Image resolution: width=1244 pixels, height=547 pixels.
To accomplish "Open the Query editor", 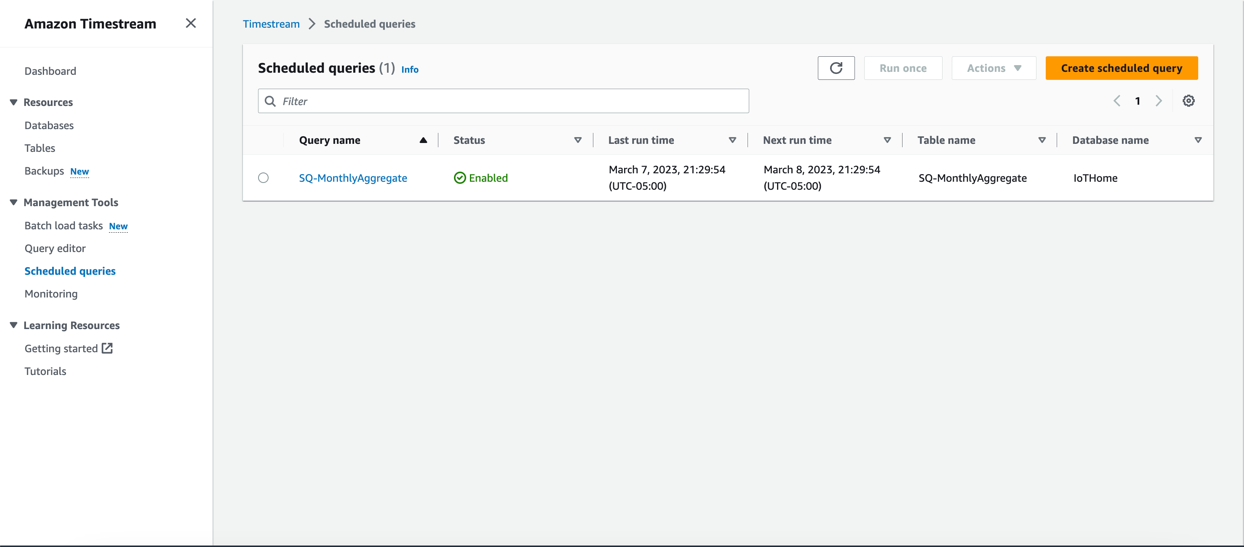I will [55, 248].
